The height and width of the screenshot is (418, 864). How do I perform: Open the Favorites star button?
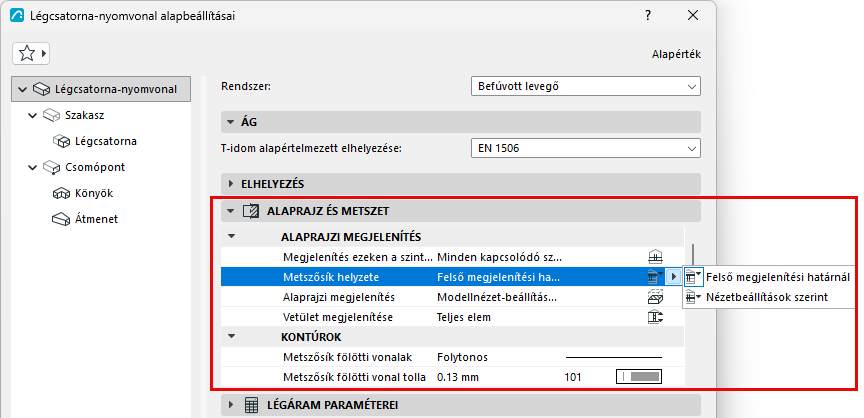(31, 53)
